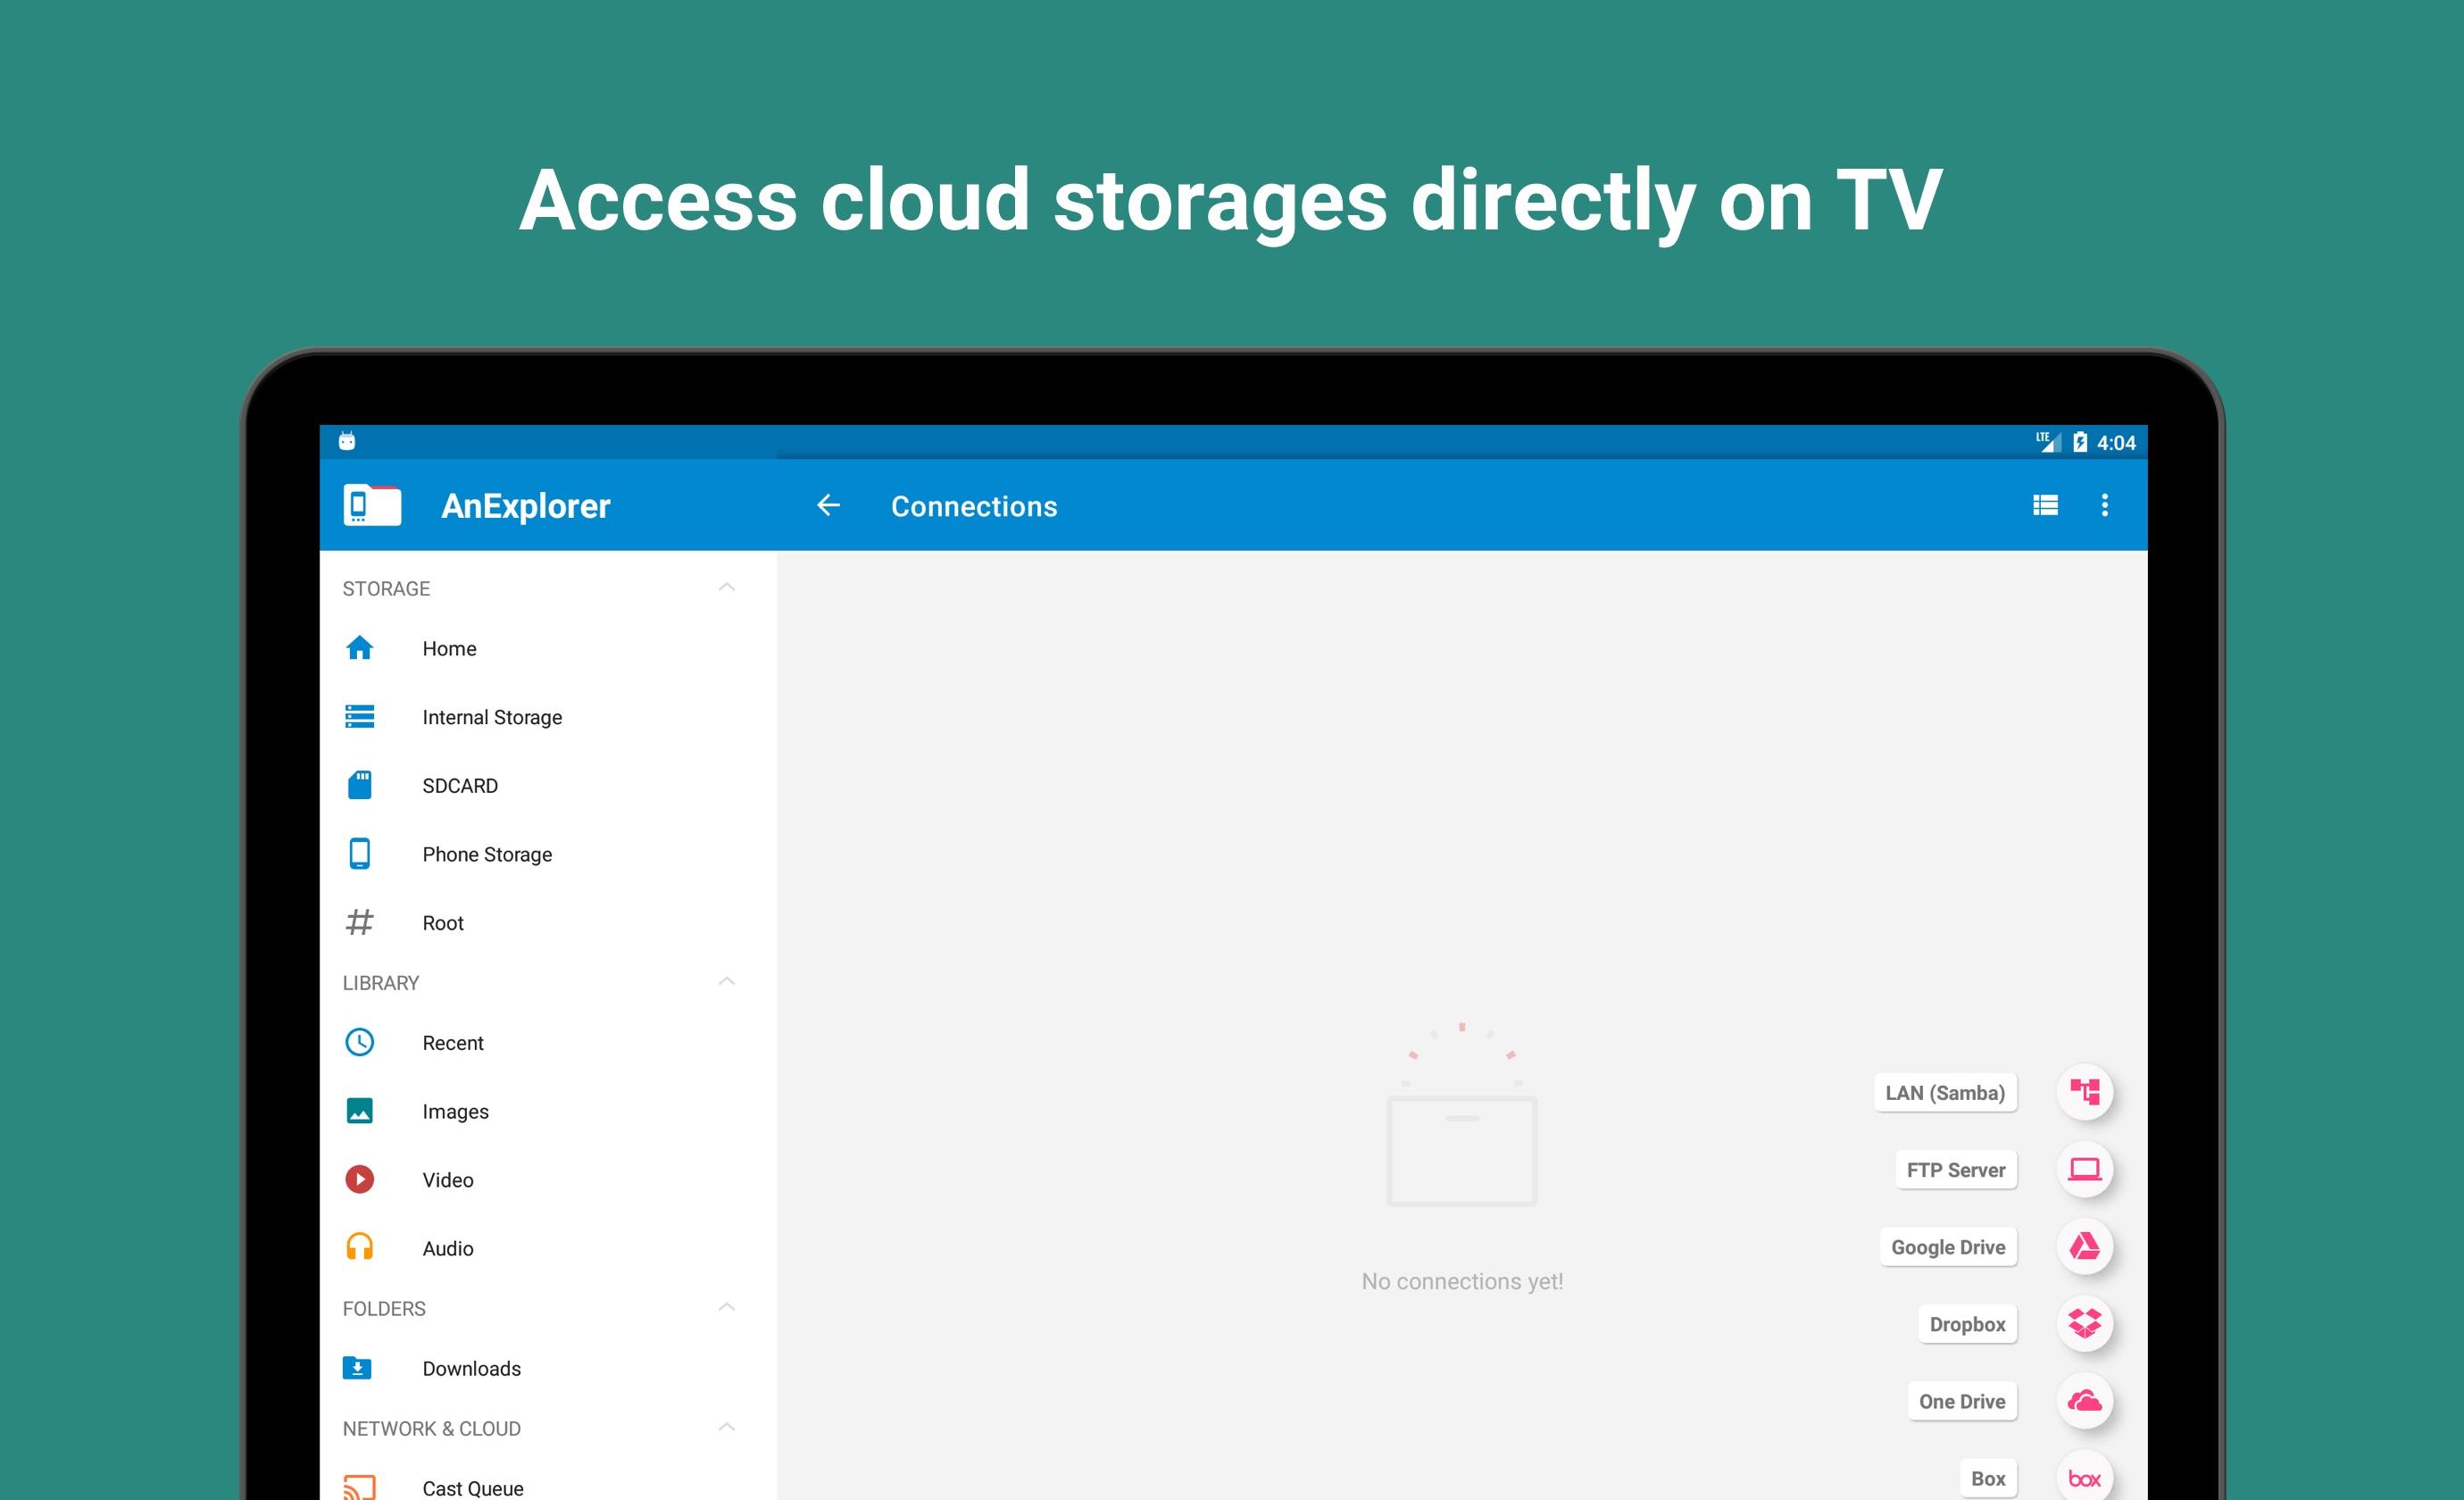The width and height of the screenshot is (2464, 1500).
Task: Click the AnExplorer title text
Action: (x=526, y=506)
